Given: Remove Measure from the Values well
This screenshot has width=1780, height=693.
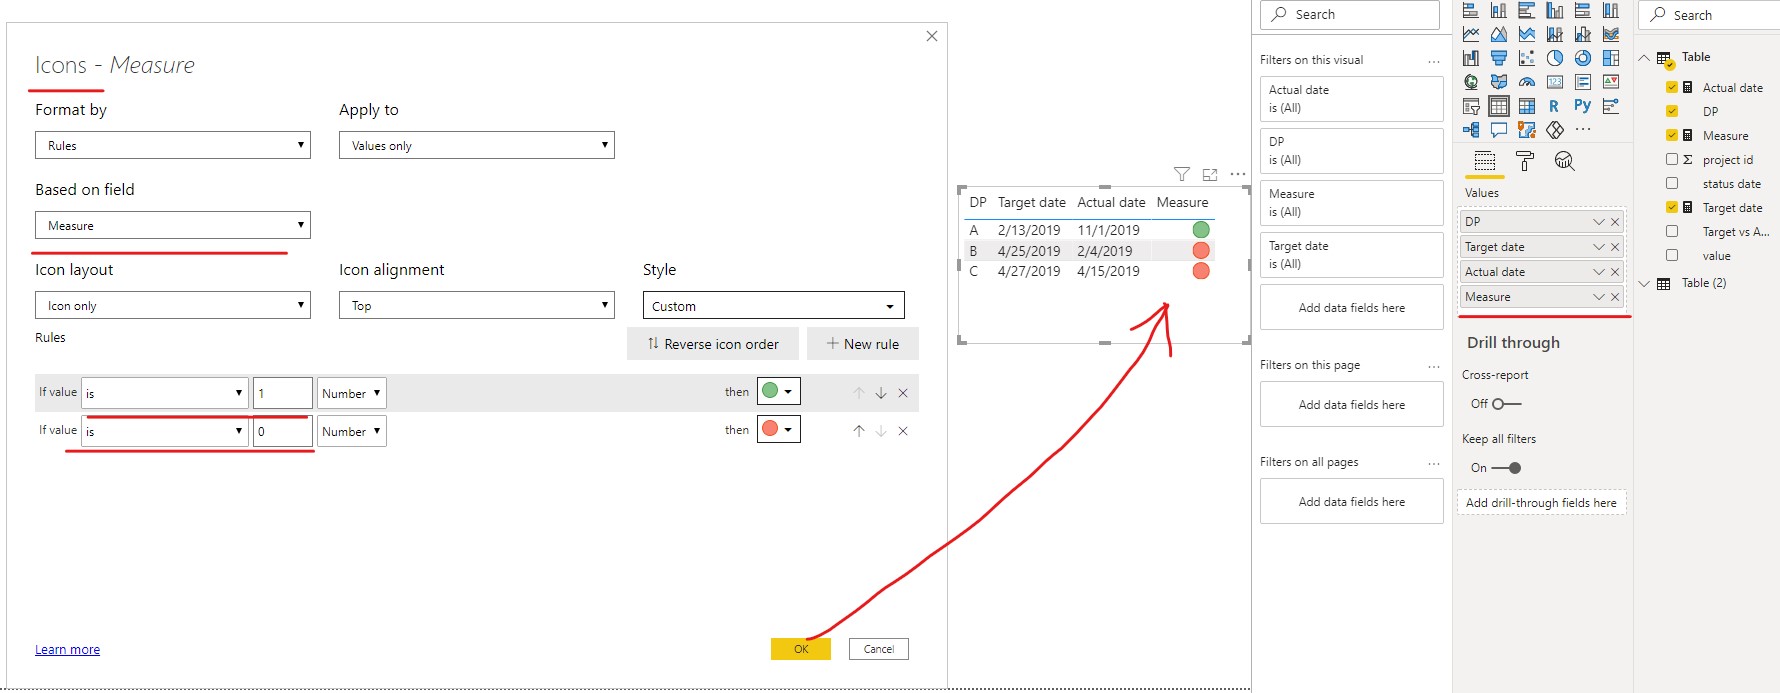Looking at the screenshot, I should click(x=1615, y=297).
